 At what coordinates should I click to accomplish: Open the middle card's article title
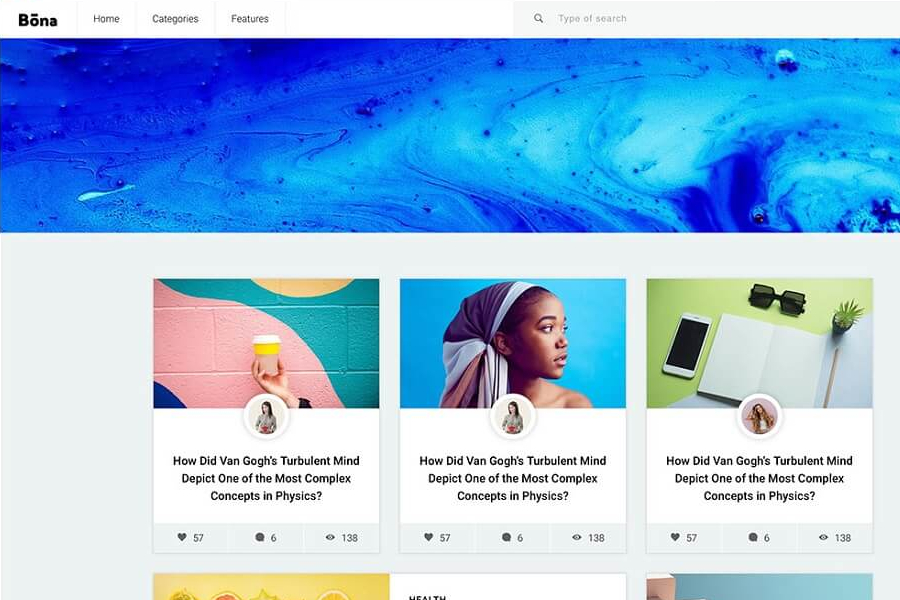pos(513,478)
